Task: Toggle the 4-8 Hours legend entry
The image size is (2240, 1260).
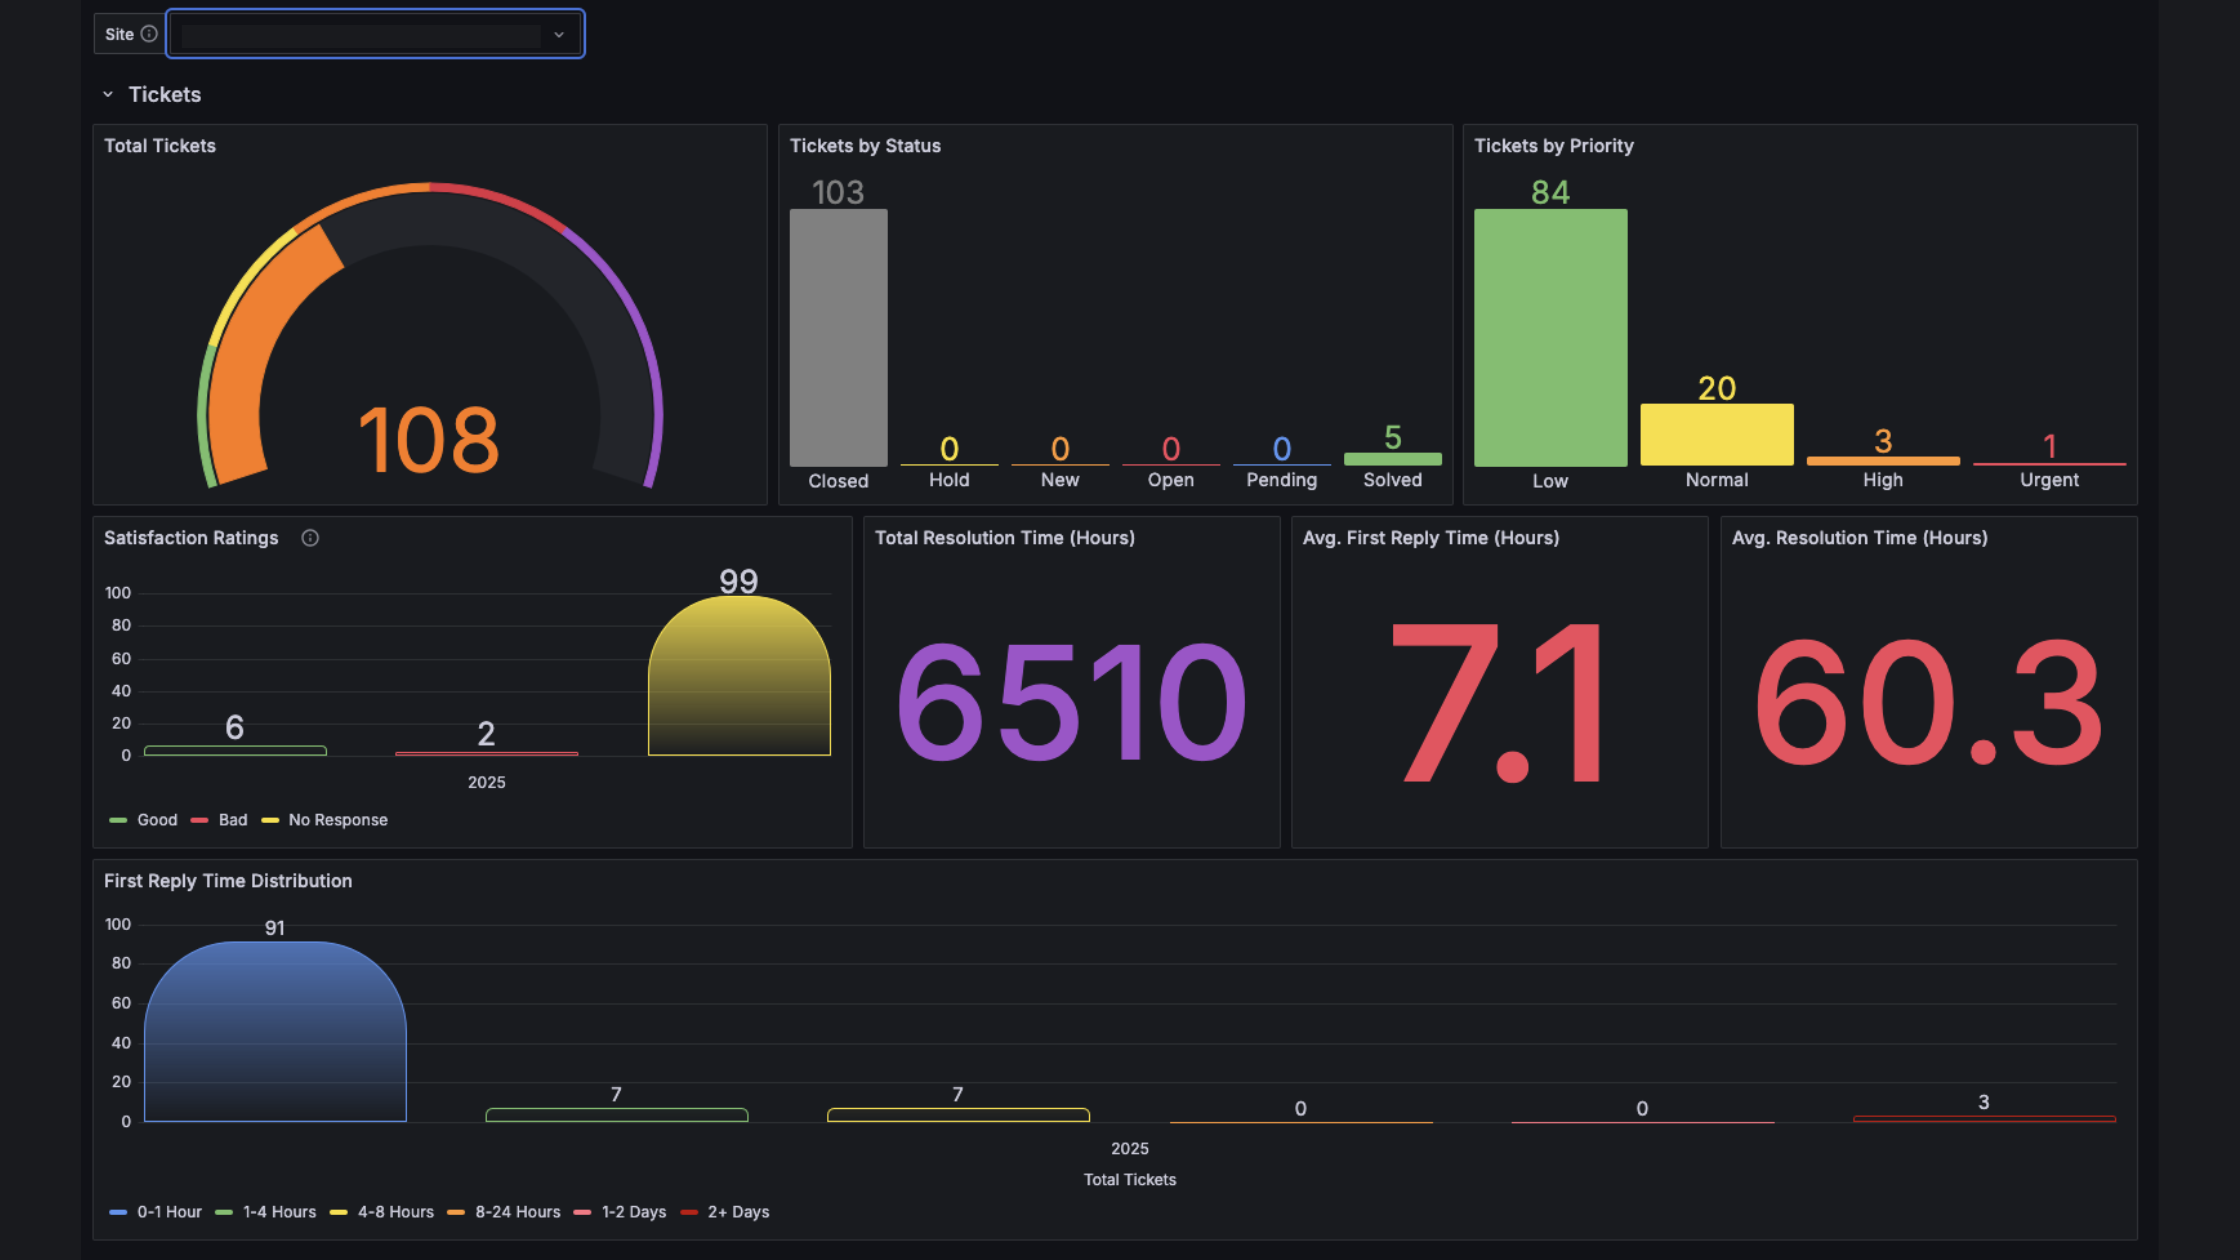Action: 395,1212
